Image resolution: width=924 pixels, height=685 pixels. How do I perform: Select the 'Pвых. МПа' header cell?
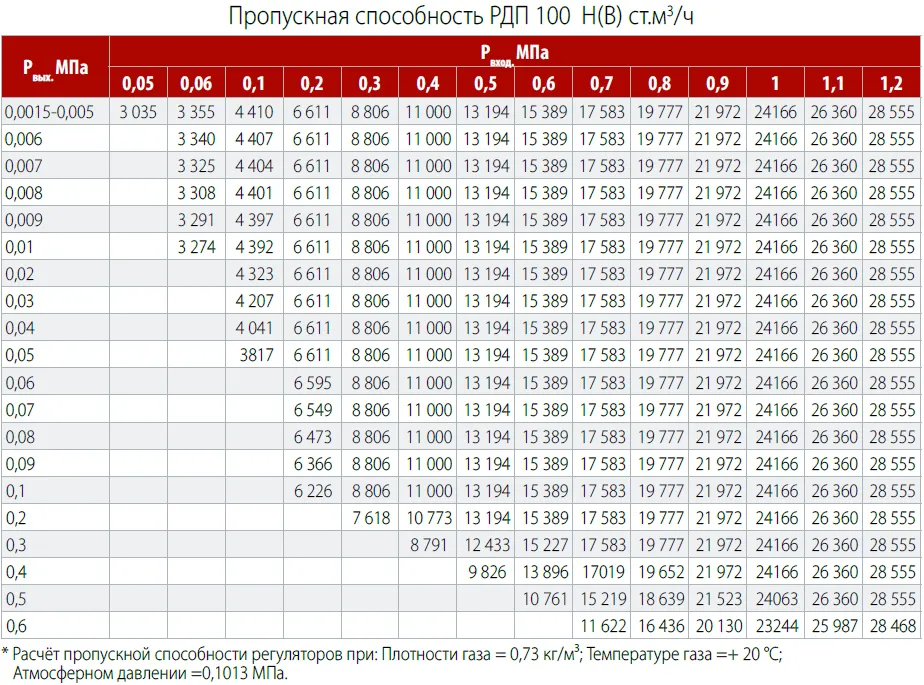pos(55,67)
